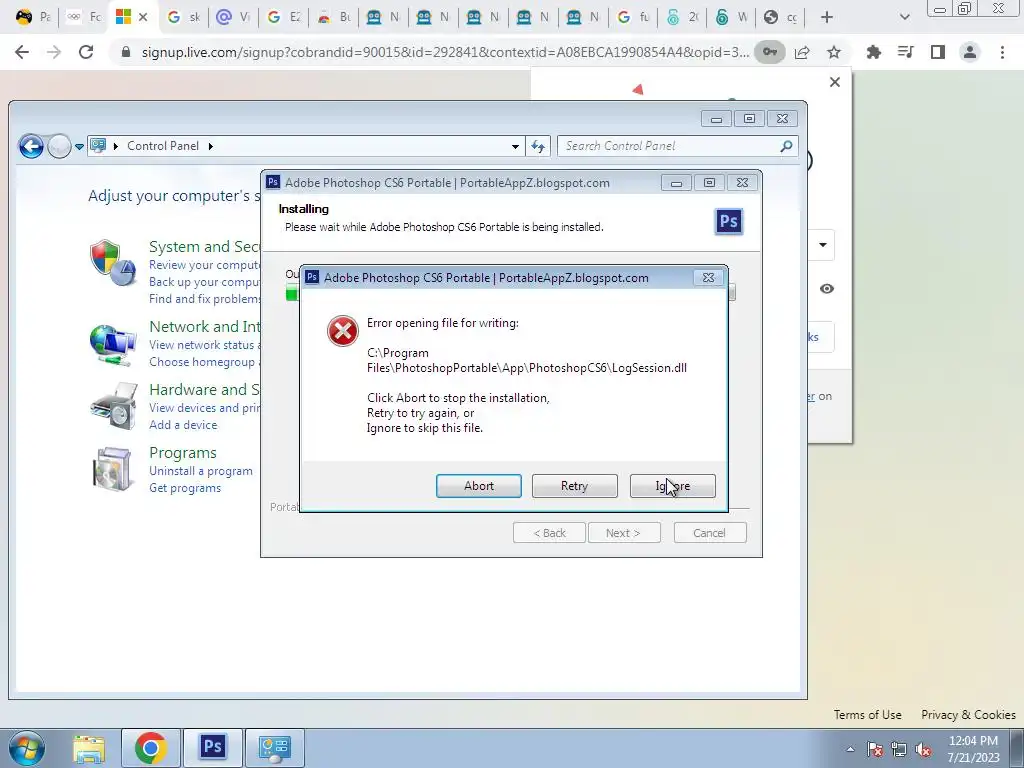Open Chrome saved passwords key icon
The image size is (1024, 768).
(770, 52)
